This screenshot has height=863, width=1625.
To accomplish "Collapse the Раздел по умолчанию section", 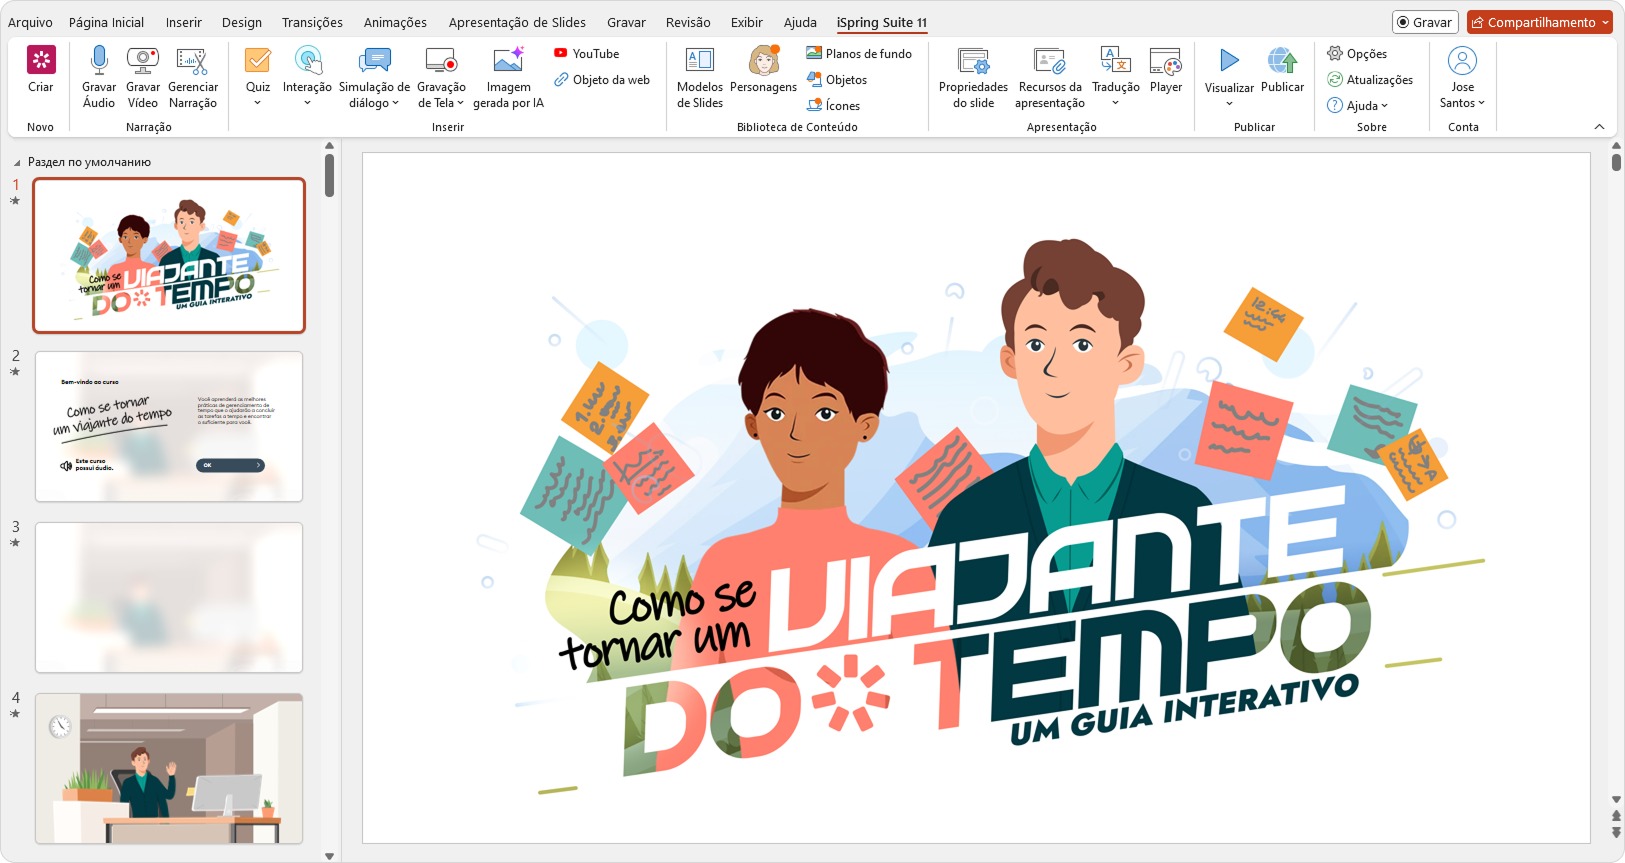I will (17, 163).
